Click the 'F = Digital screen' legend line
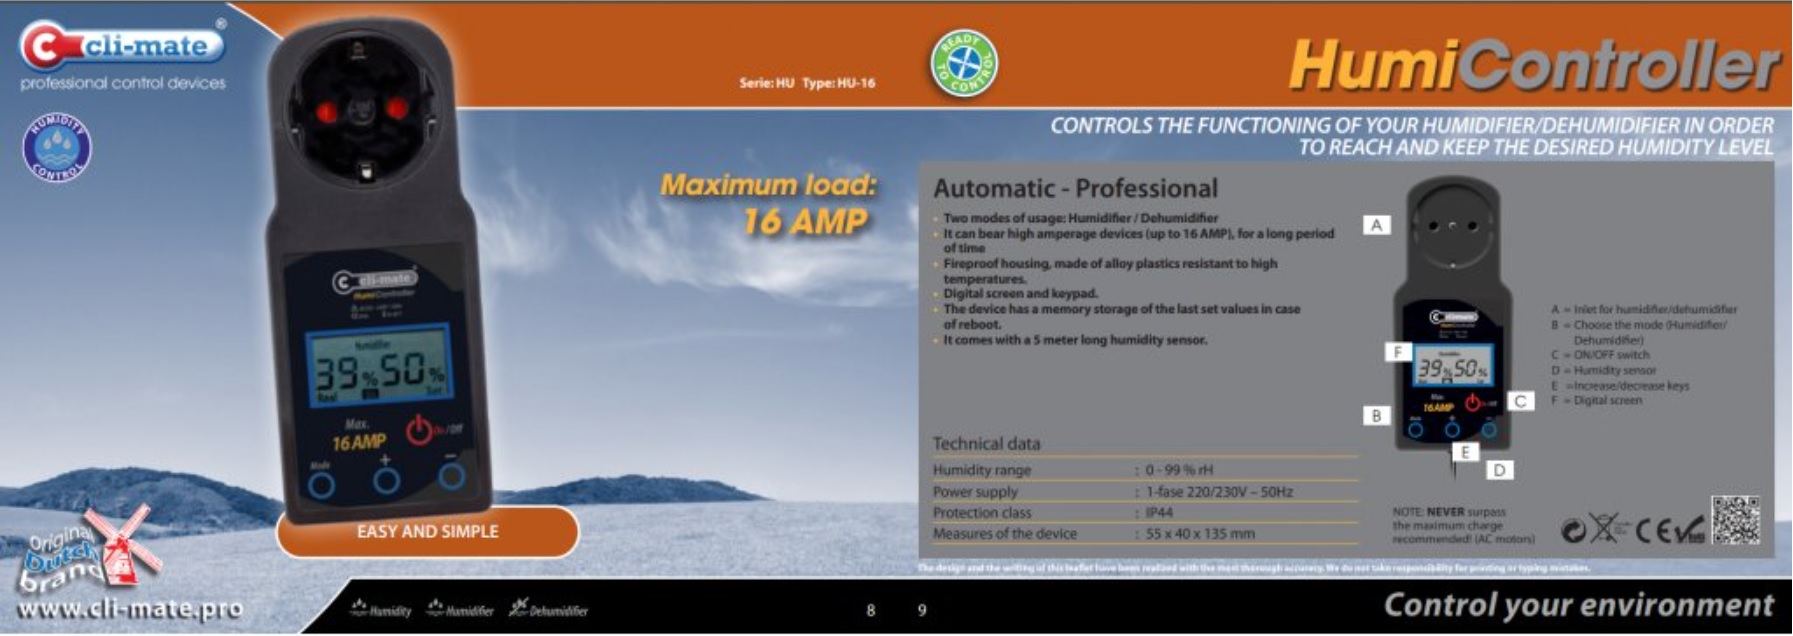This screenshot has width=1793, height=636. pos(1596,400)
